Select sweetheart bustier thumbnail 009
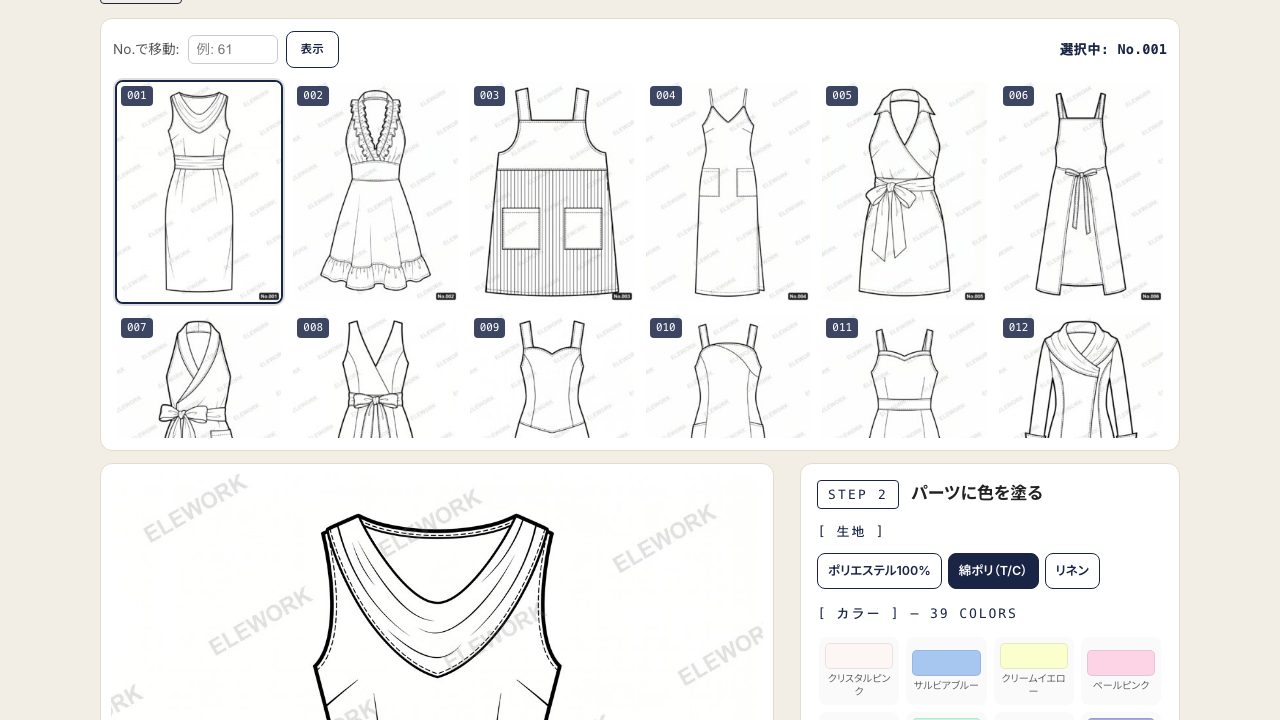This screenshot has width=1280, height=720. (x=552, y=376)
